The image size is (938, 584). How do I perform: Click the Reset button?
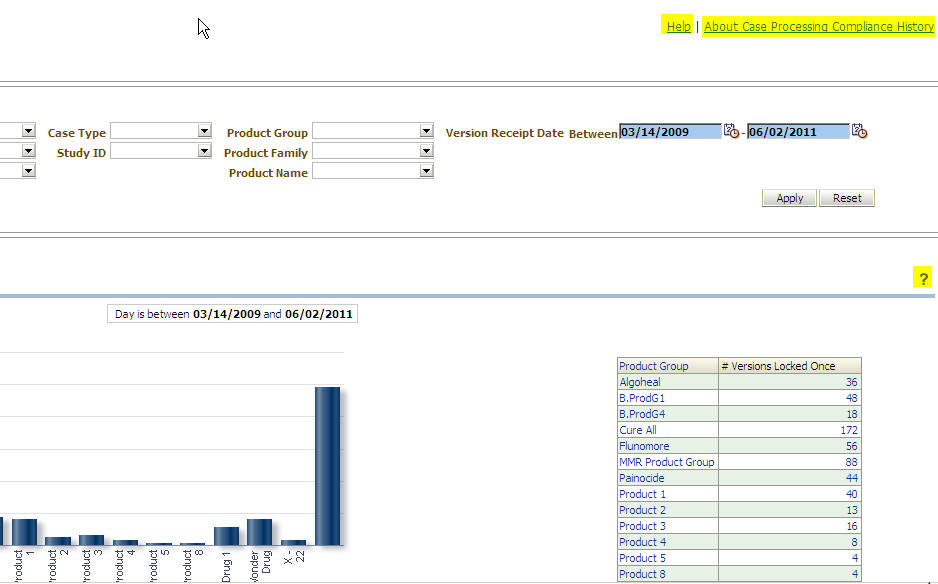coord(847,198)
